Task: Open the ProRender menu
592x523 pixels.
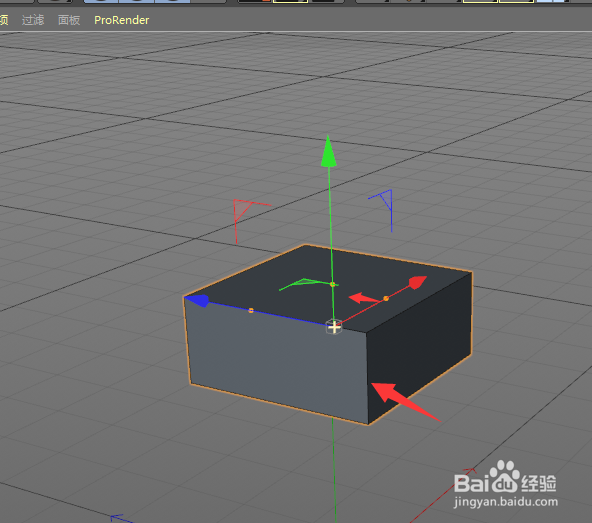Action: [x=122, y=20]
